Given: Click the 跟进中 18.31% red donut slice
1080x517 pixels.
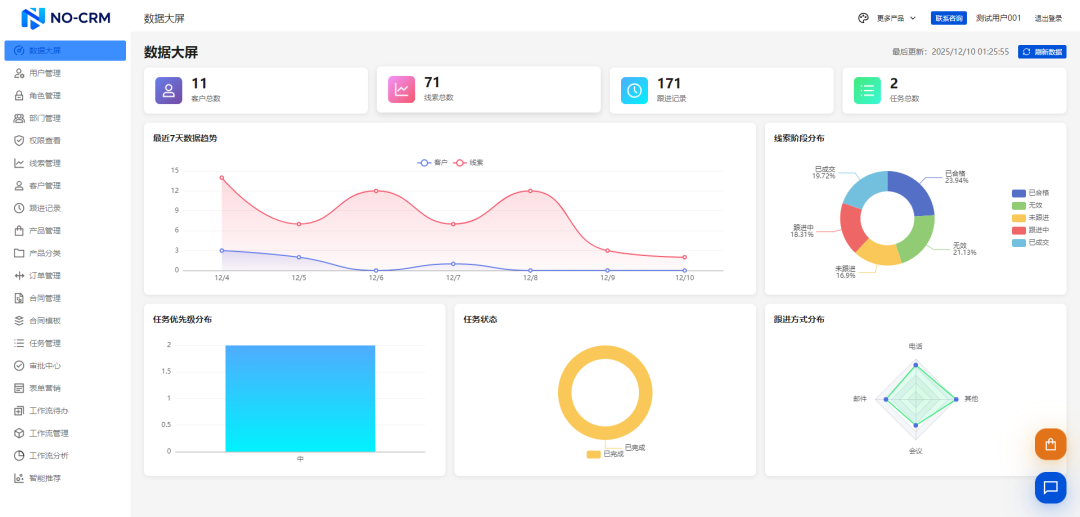Looking at the screenshot, I should click(x=852, y=226).
